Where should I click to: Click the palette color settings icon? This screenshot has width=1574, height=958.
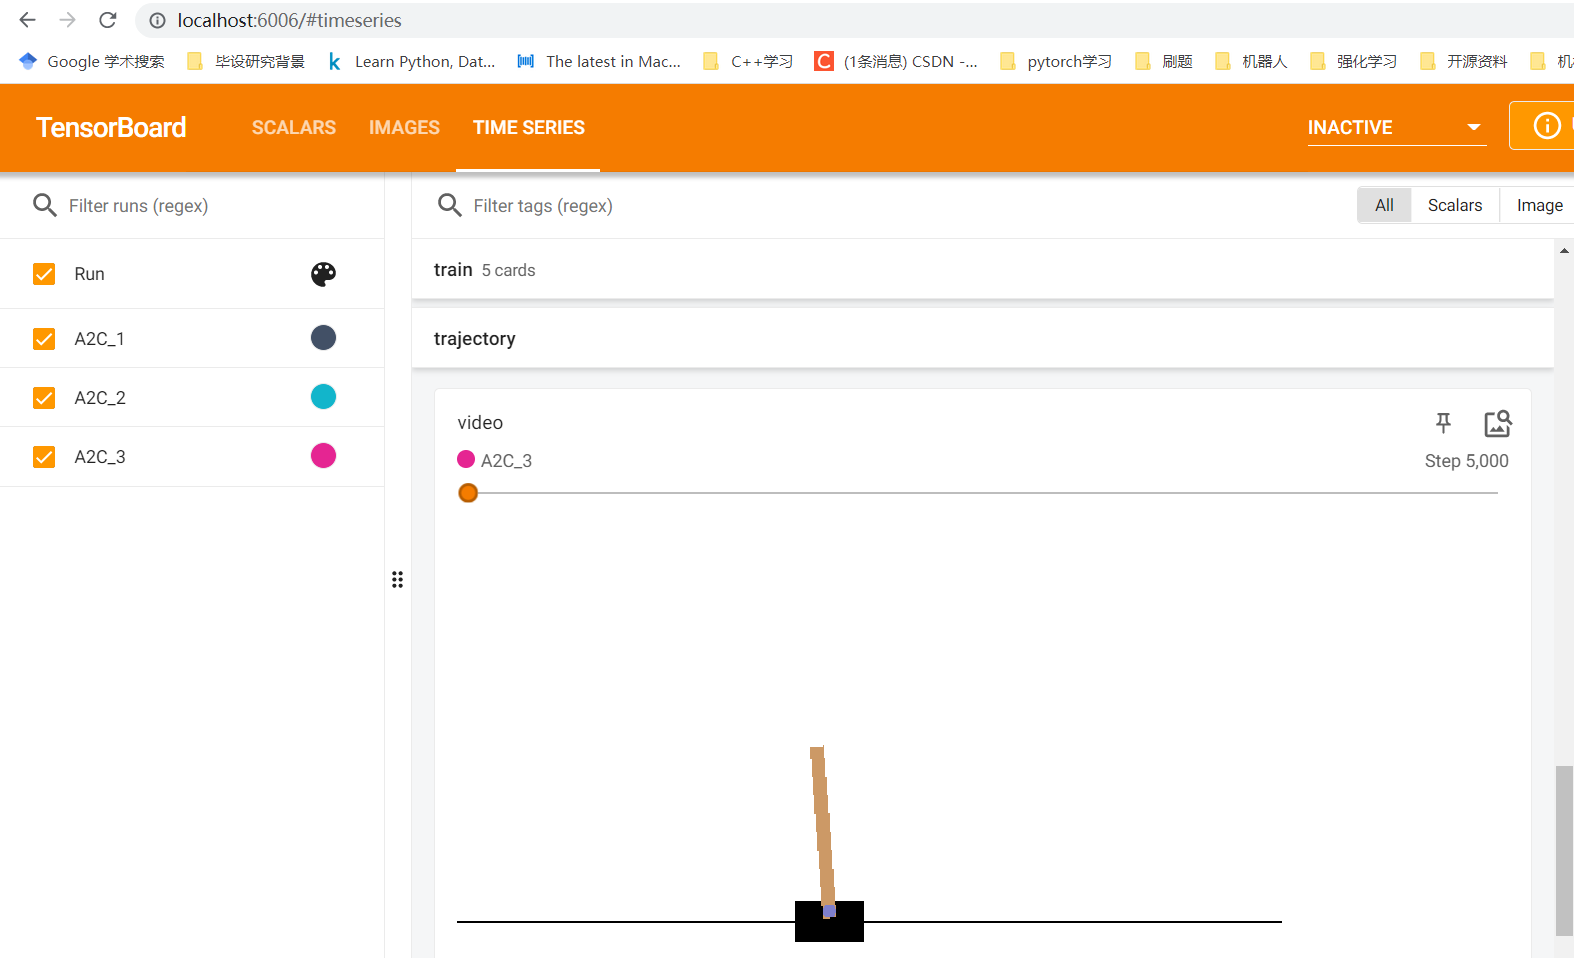click(323, 274)
